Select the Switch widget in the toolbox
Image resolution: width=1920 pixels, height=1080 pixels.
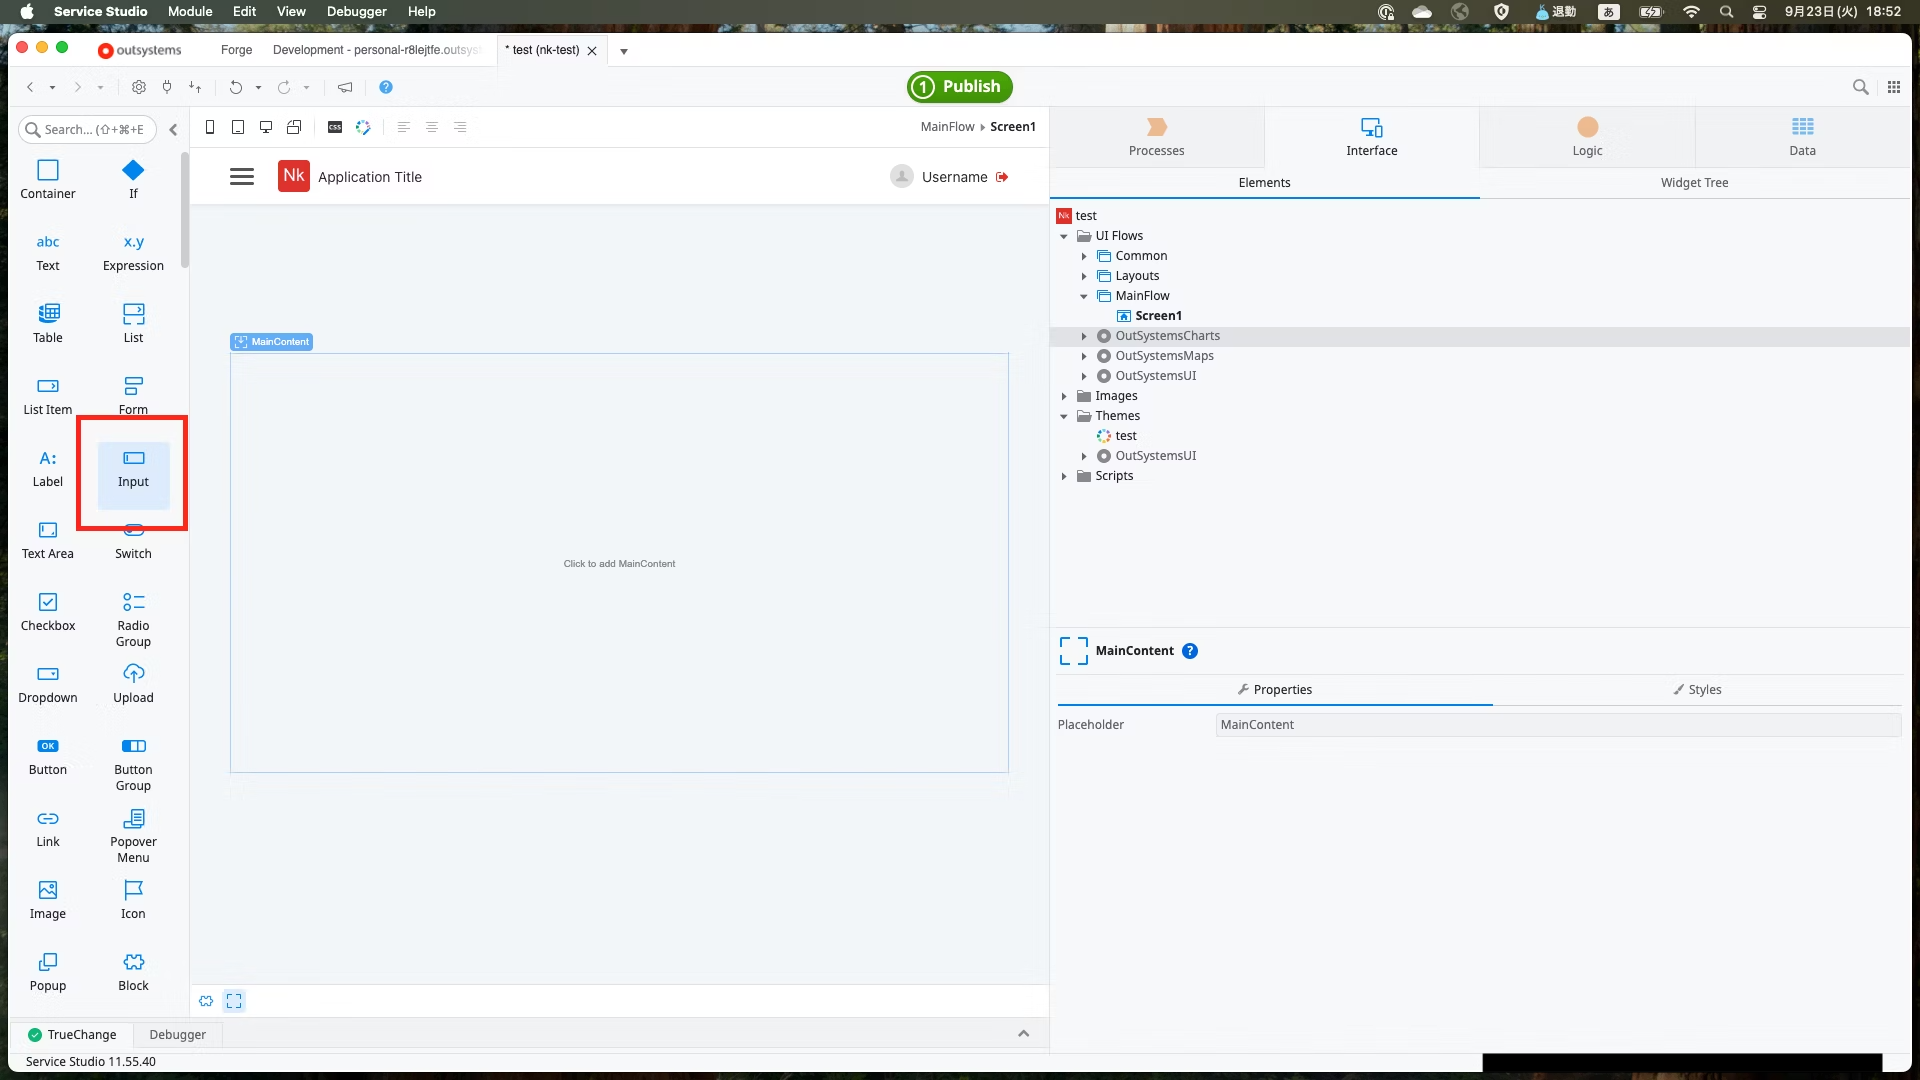pyautogui.click(x=133, y=538)
